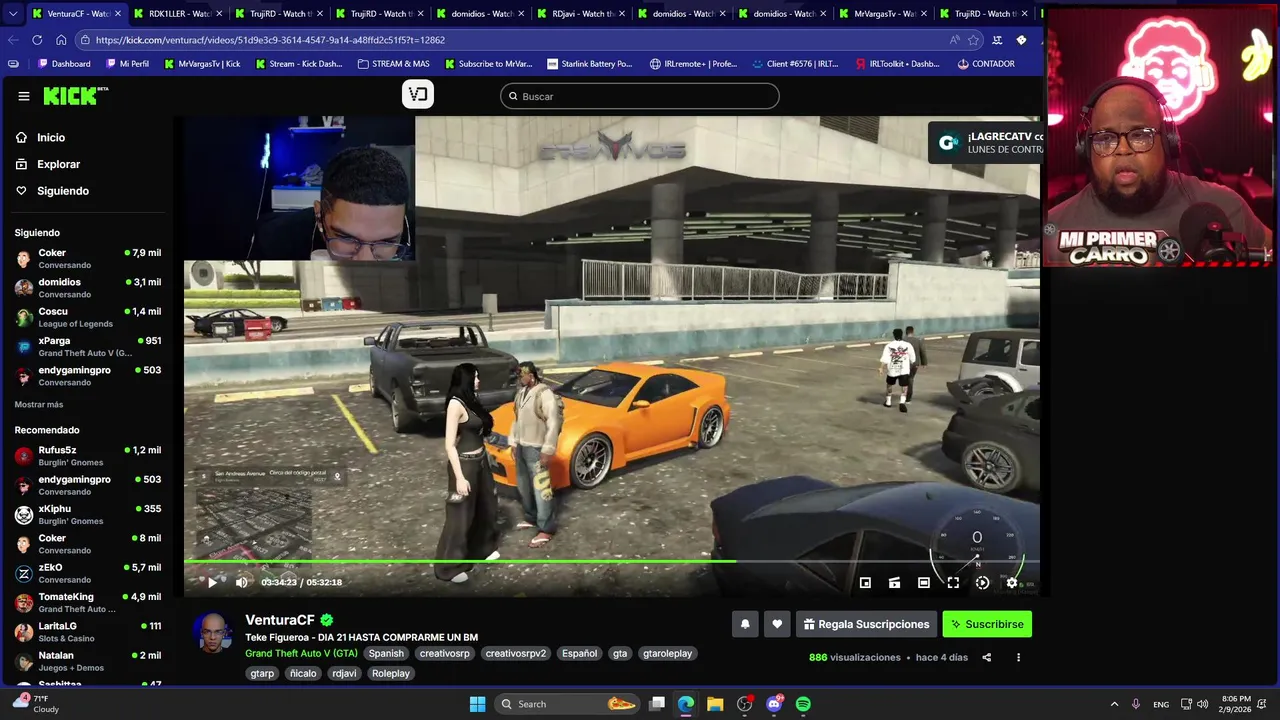The image size is (1280, 720).
Task: Toggle fullscreen on the video player
Action: pos(953,583)
